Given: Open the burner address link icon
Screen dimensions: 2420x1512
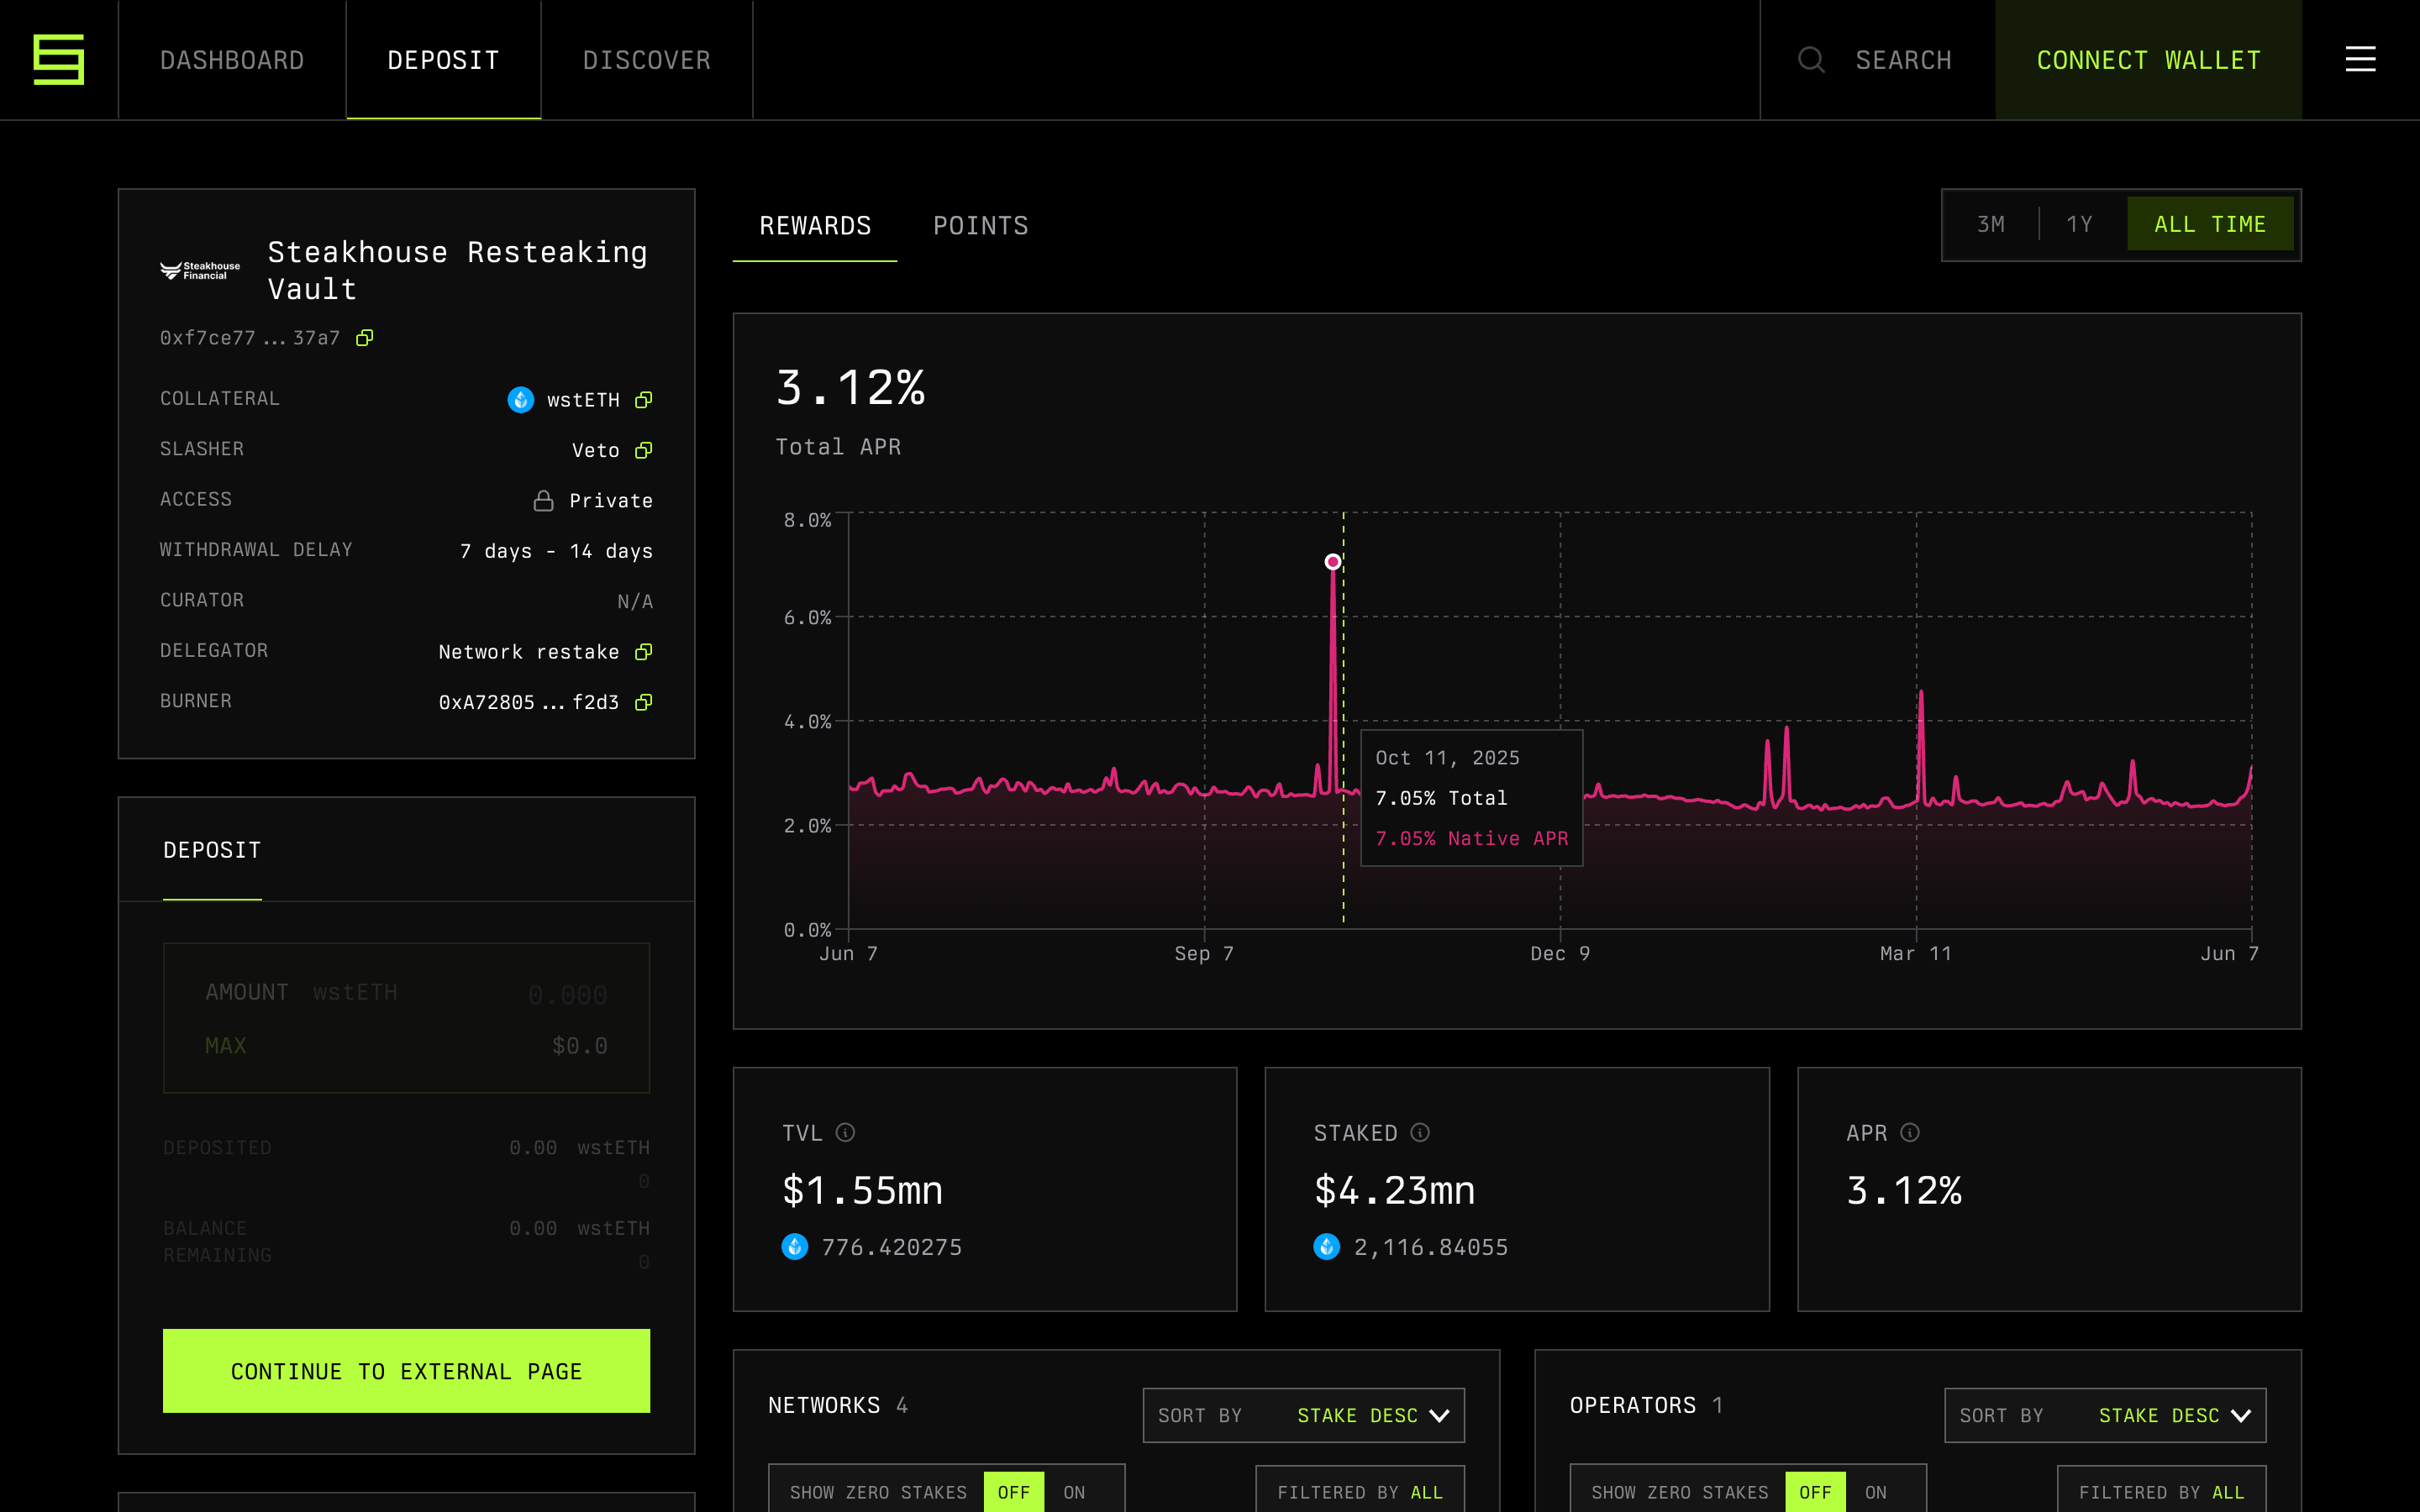Looking at the screenshot, I should point(644,702).
